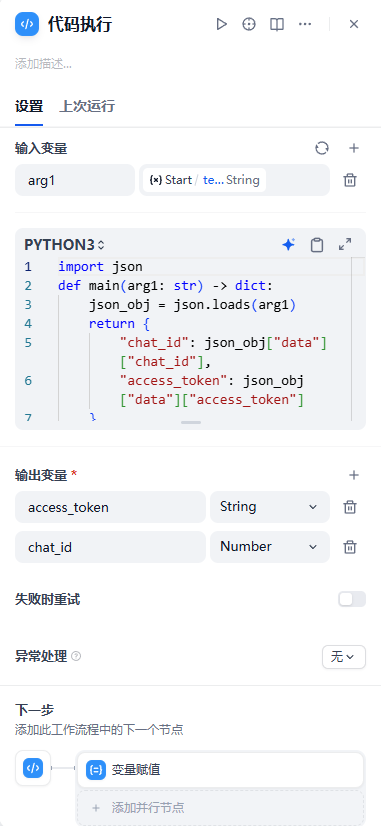Copy code using clipboard icon
381x826 pixels.
[317, 244]
